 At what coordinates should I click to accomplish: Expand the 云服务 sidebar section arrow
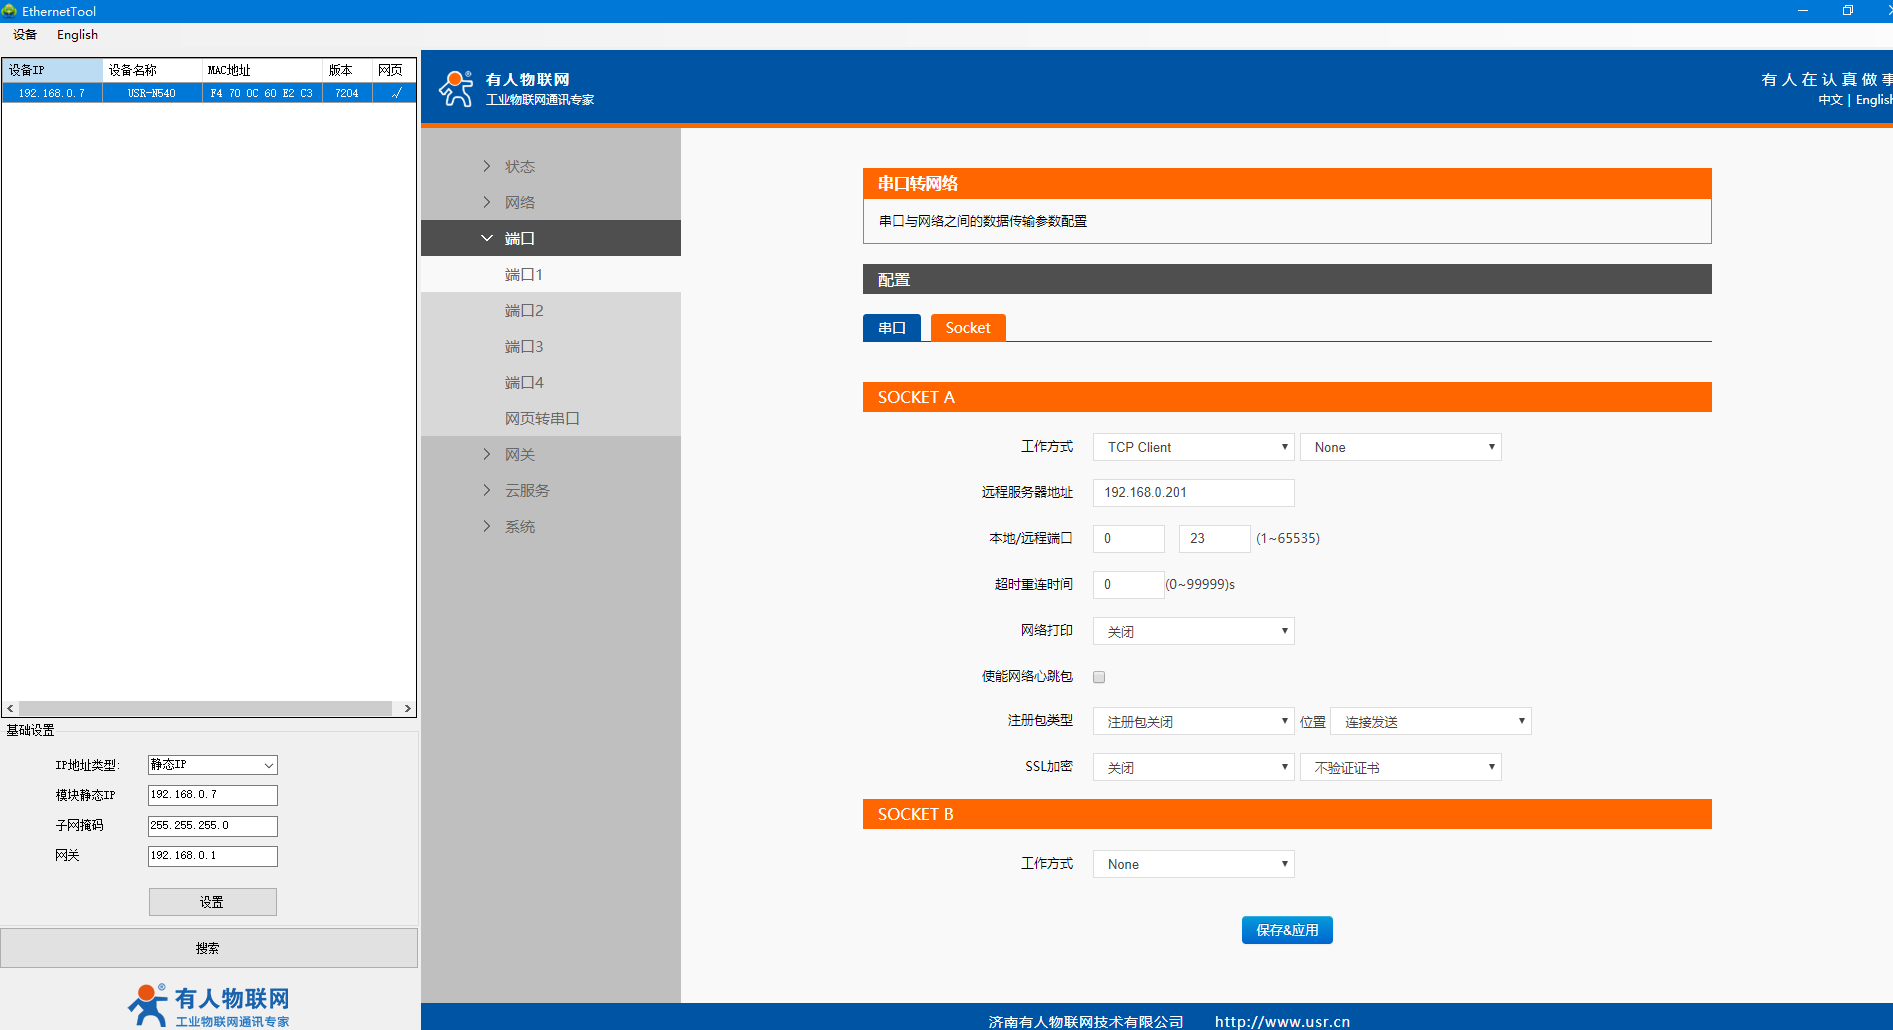[x=487, y=490]
